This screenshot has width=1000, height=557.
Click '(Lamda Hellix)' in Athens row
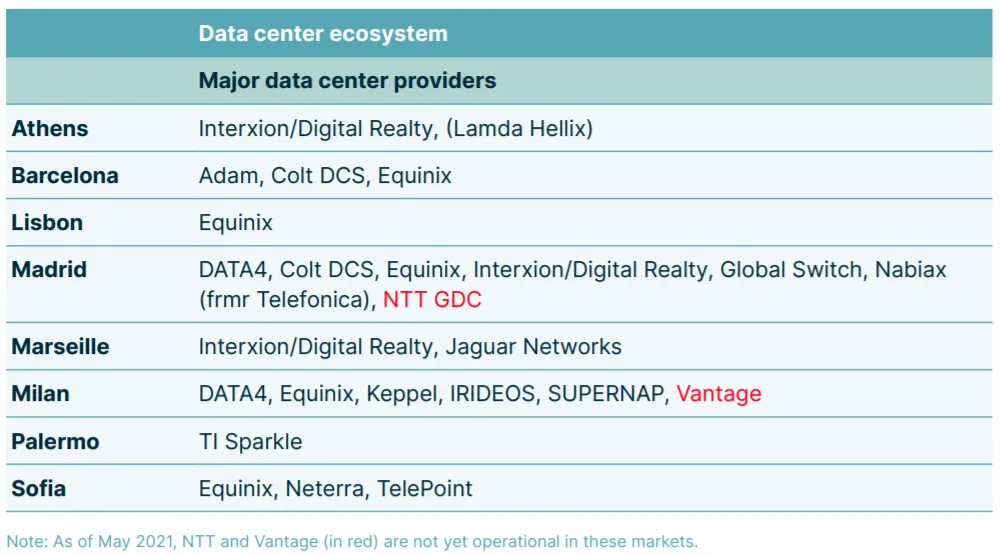tap(519, 128)
